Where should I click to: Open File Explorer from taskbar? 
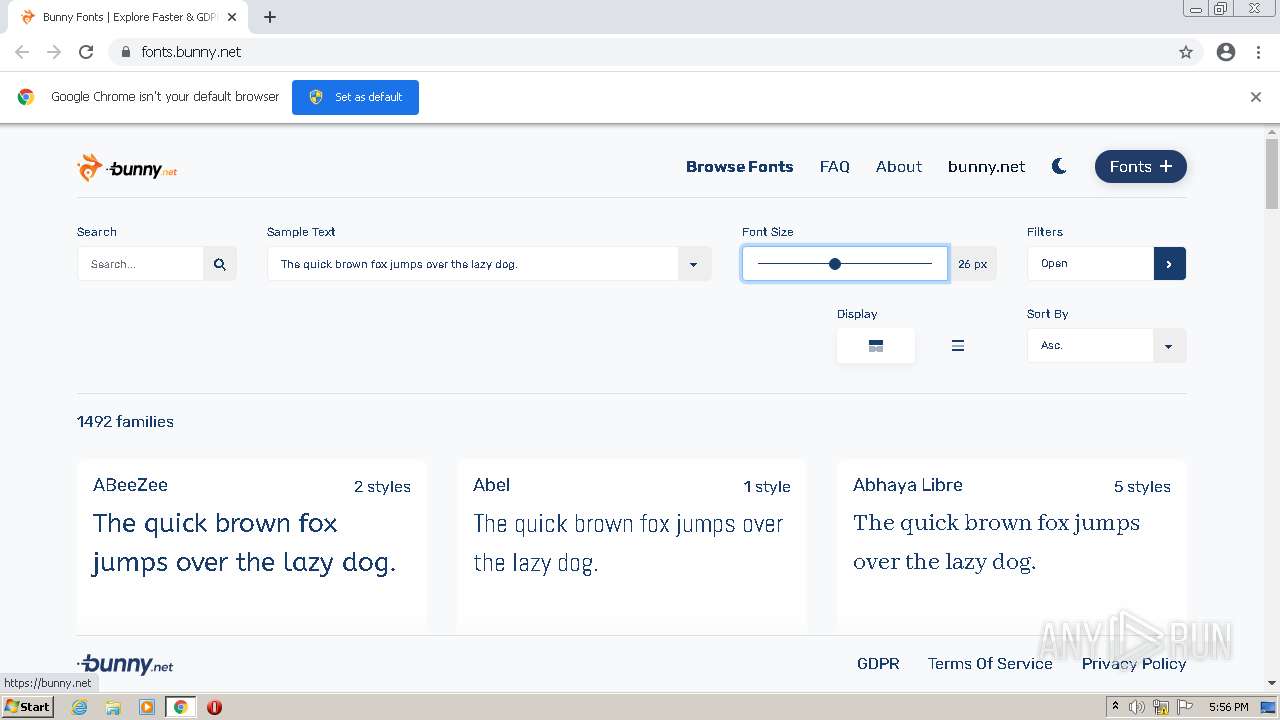click(113, 707)
